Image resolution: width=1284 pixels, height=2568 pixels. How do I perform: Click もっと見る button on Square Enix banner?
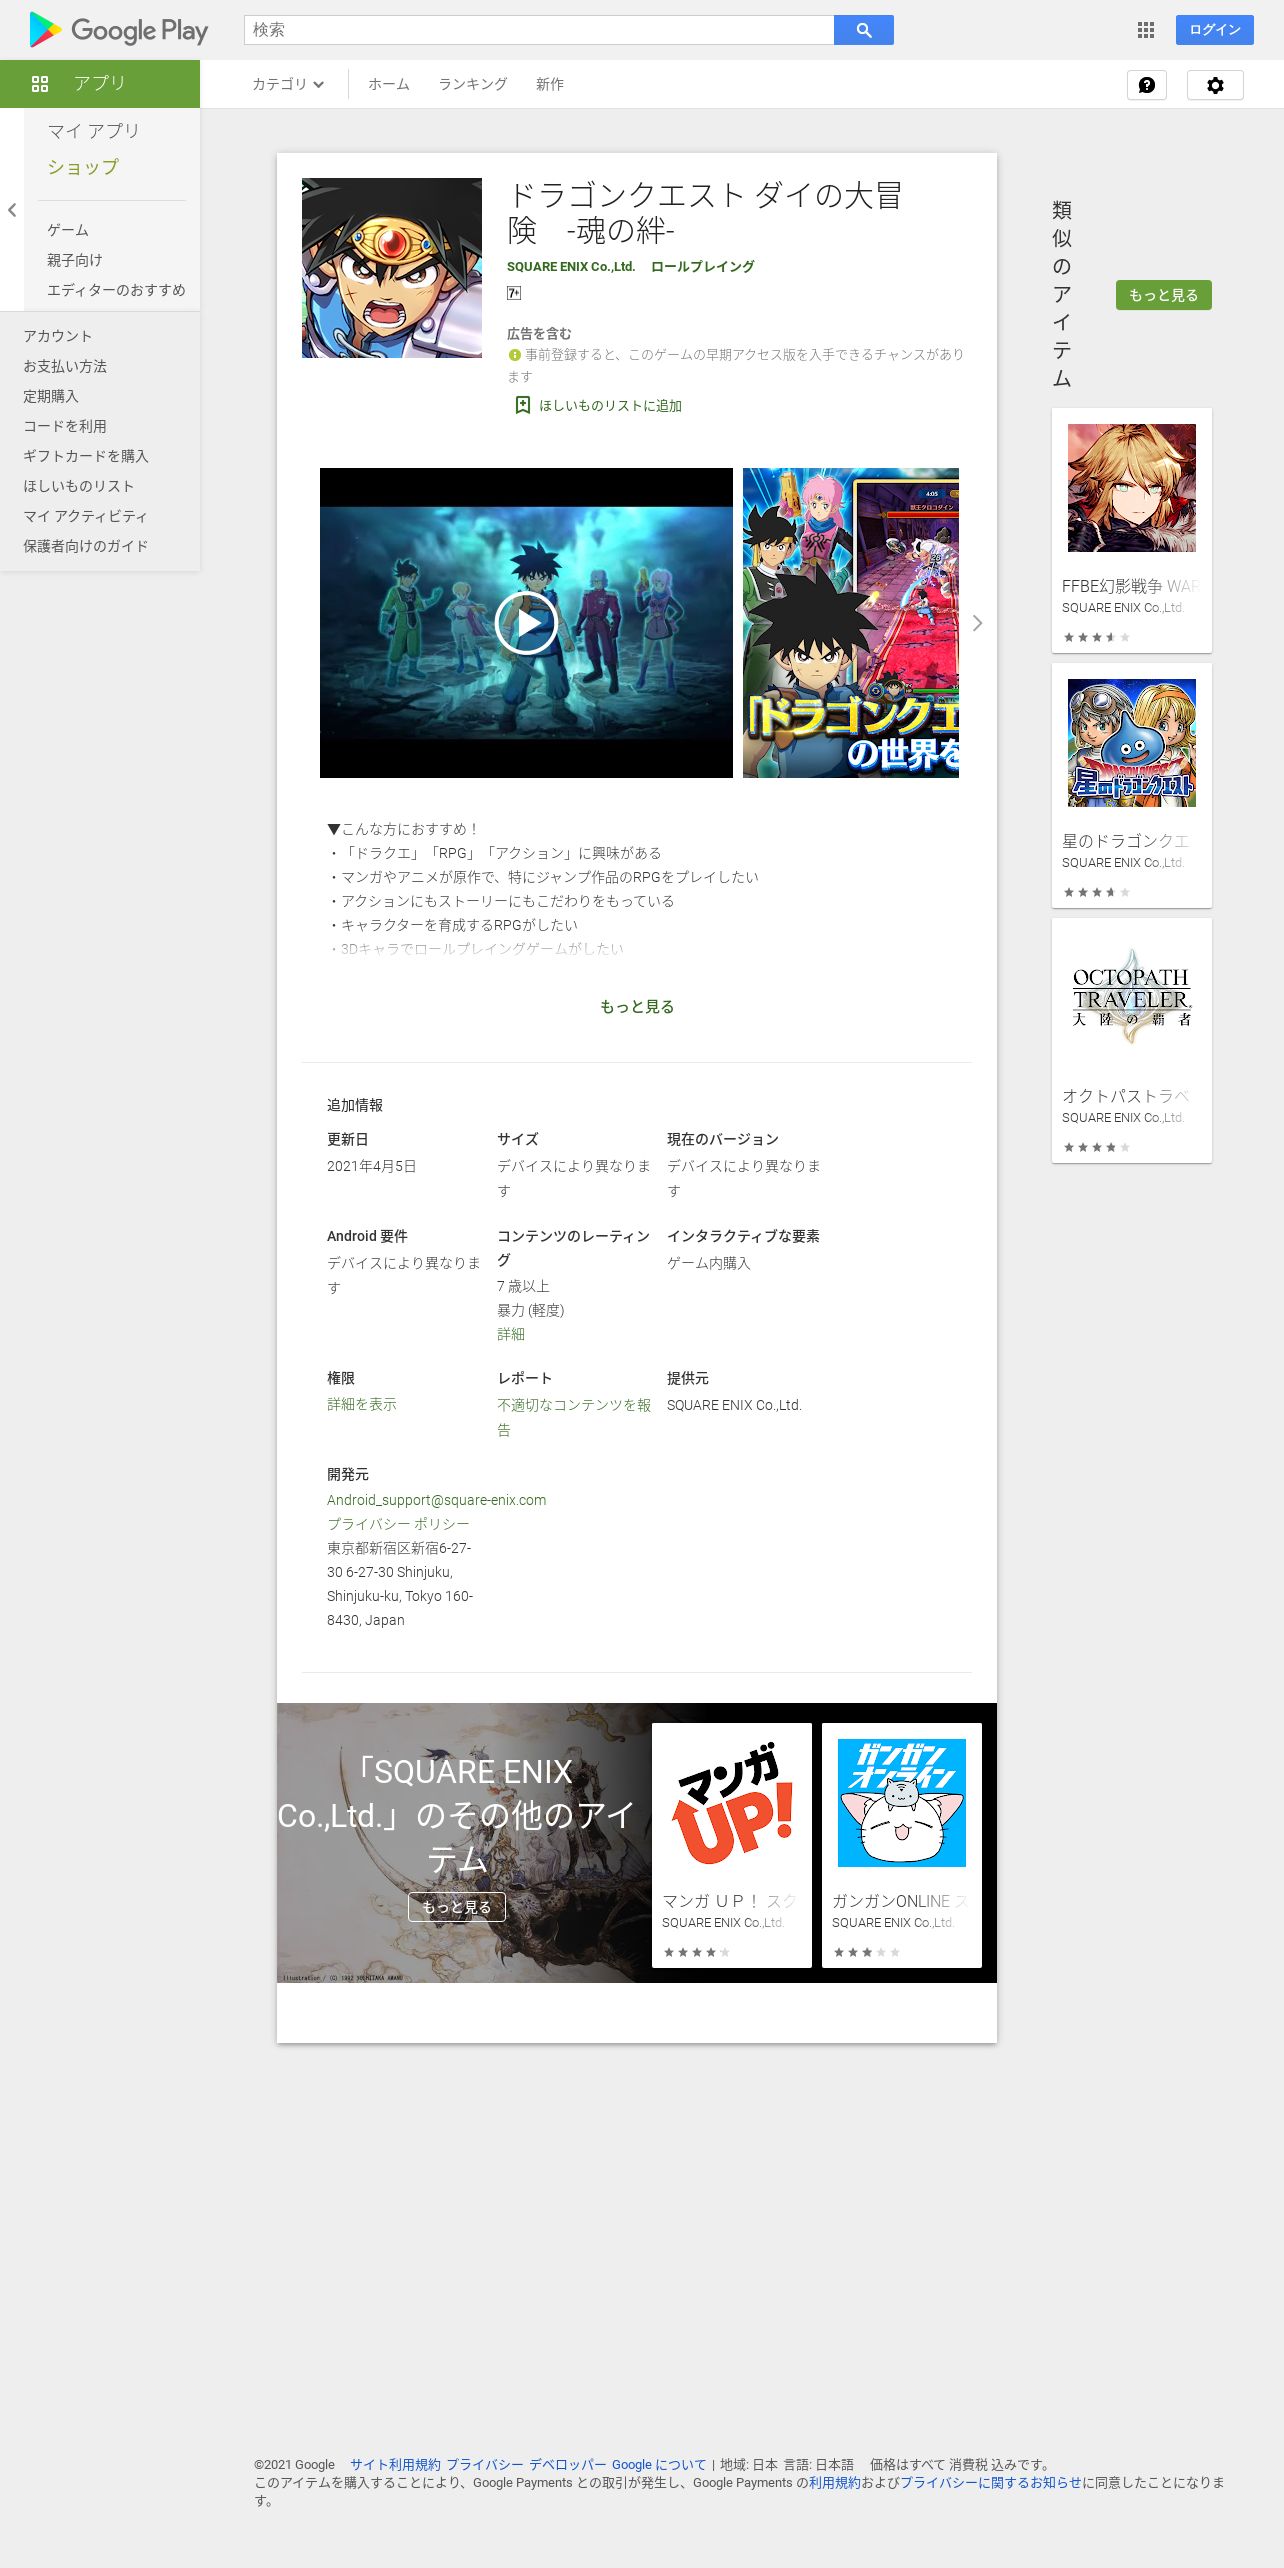[x=457, y=1907]
